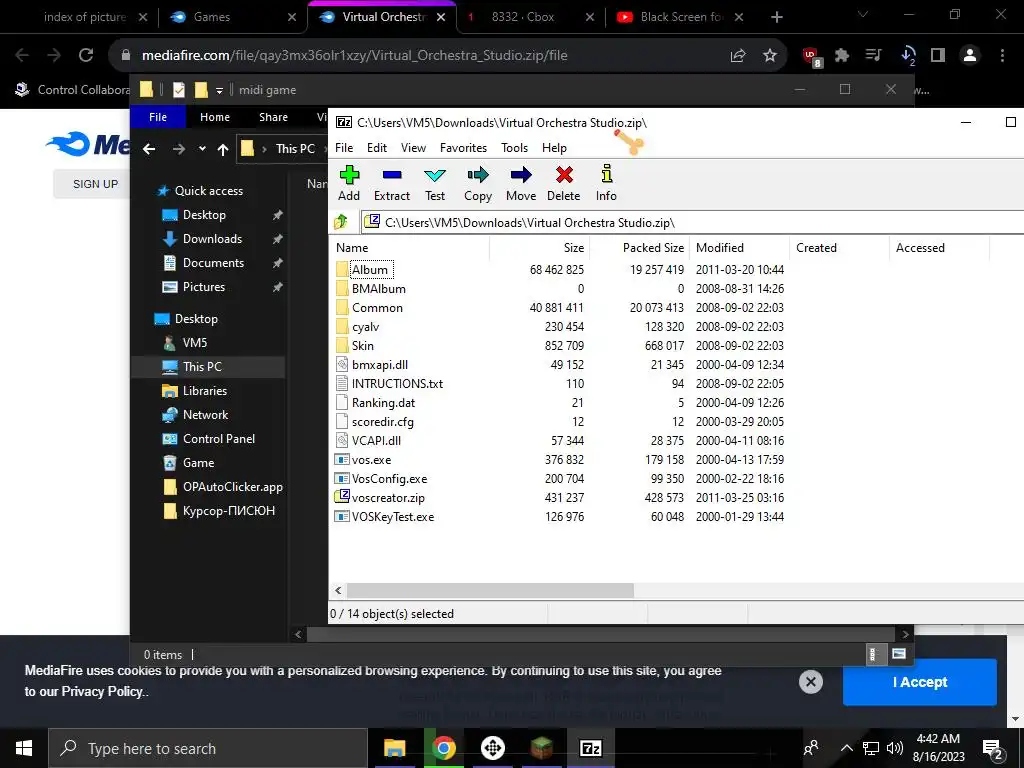1024x768 pixels.
Task: Open Chrome tab search dropdown
Action: (862, 14)
